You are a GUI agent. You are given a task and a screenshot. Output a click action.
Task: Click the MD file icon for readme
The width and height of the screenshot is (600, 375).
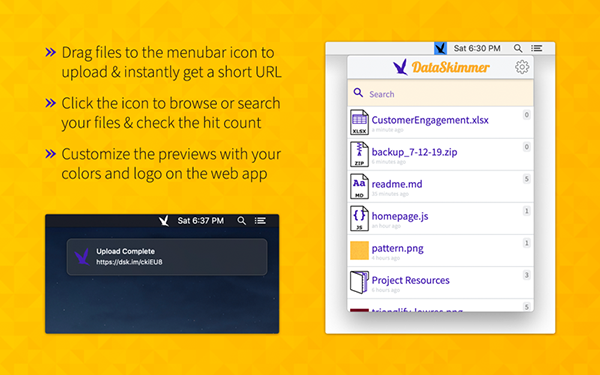[x=359, y=186]
